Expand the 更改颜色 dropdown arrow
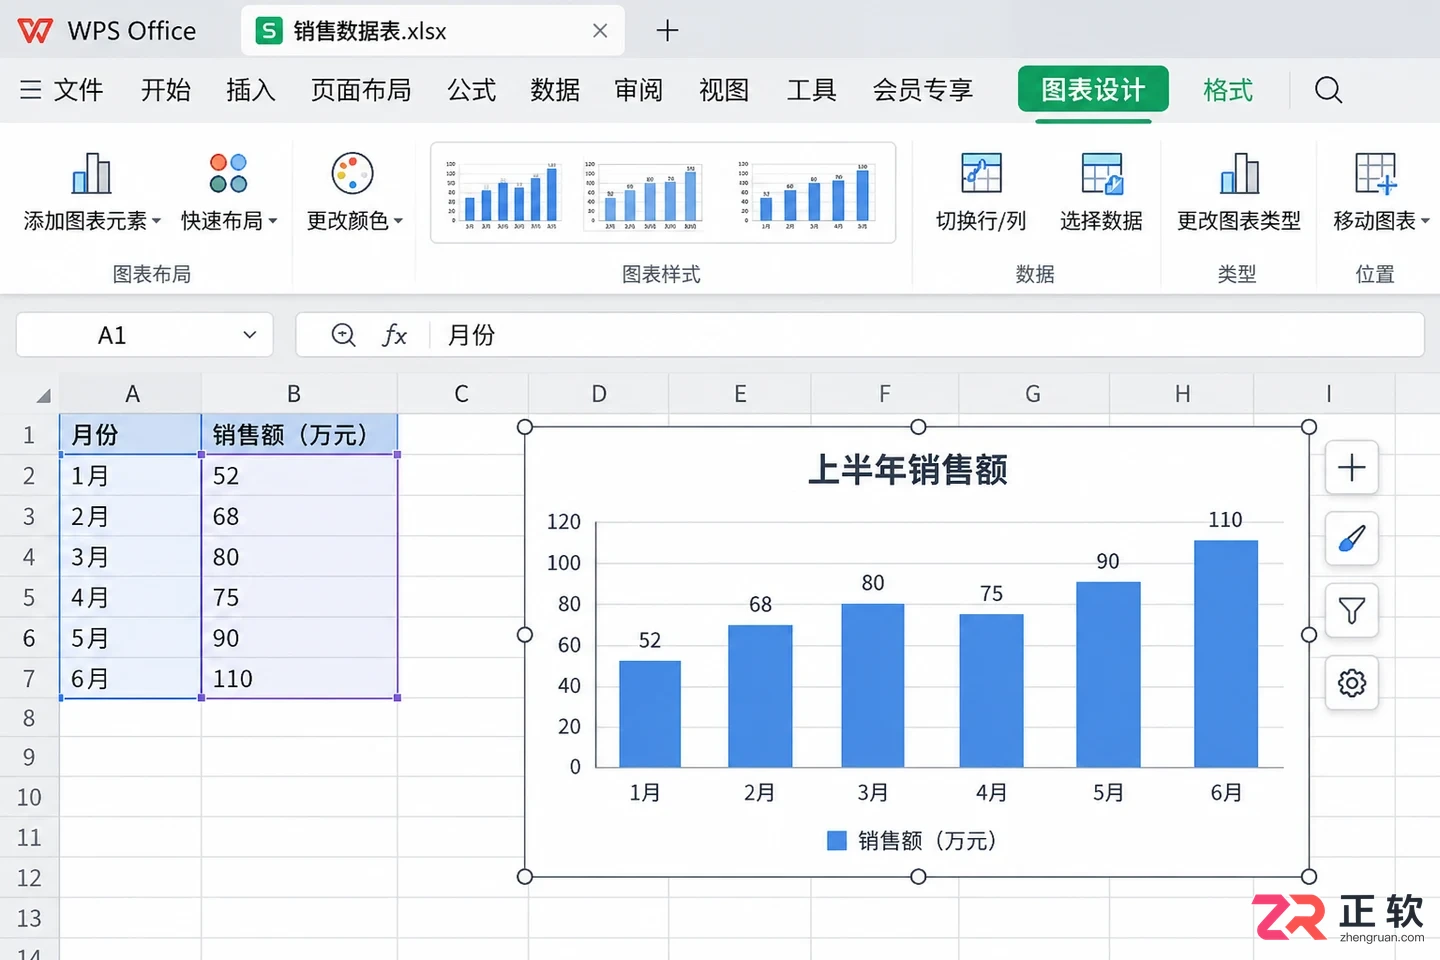1440x960 pixels. coord(398,221)
